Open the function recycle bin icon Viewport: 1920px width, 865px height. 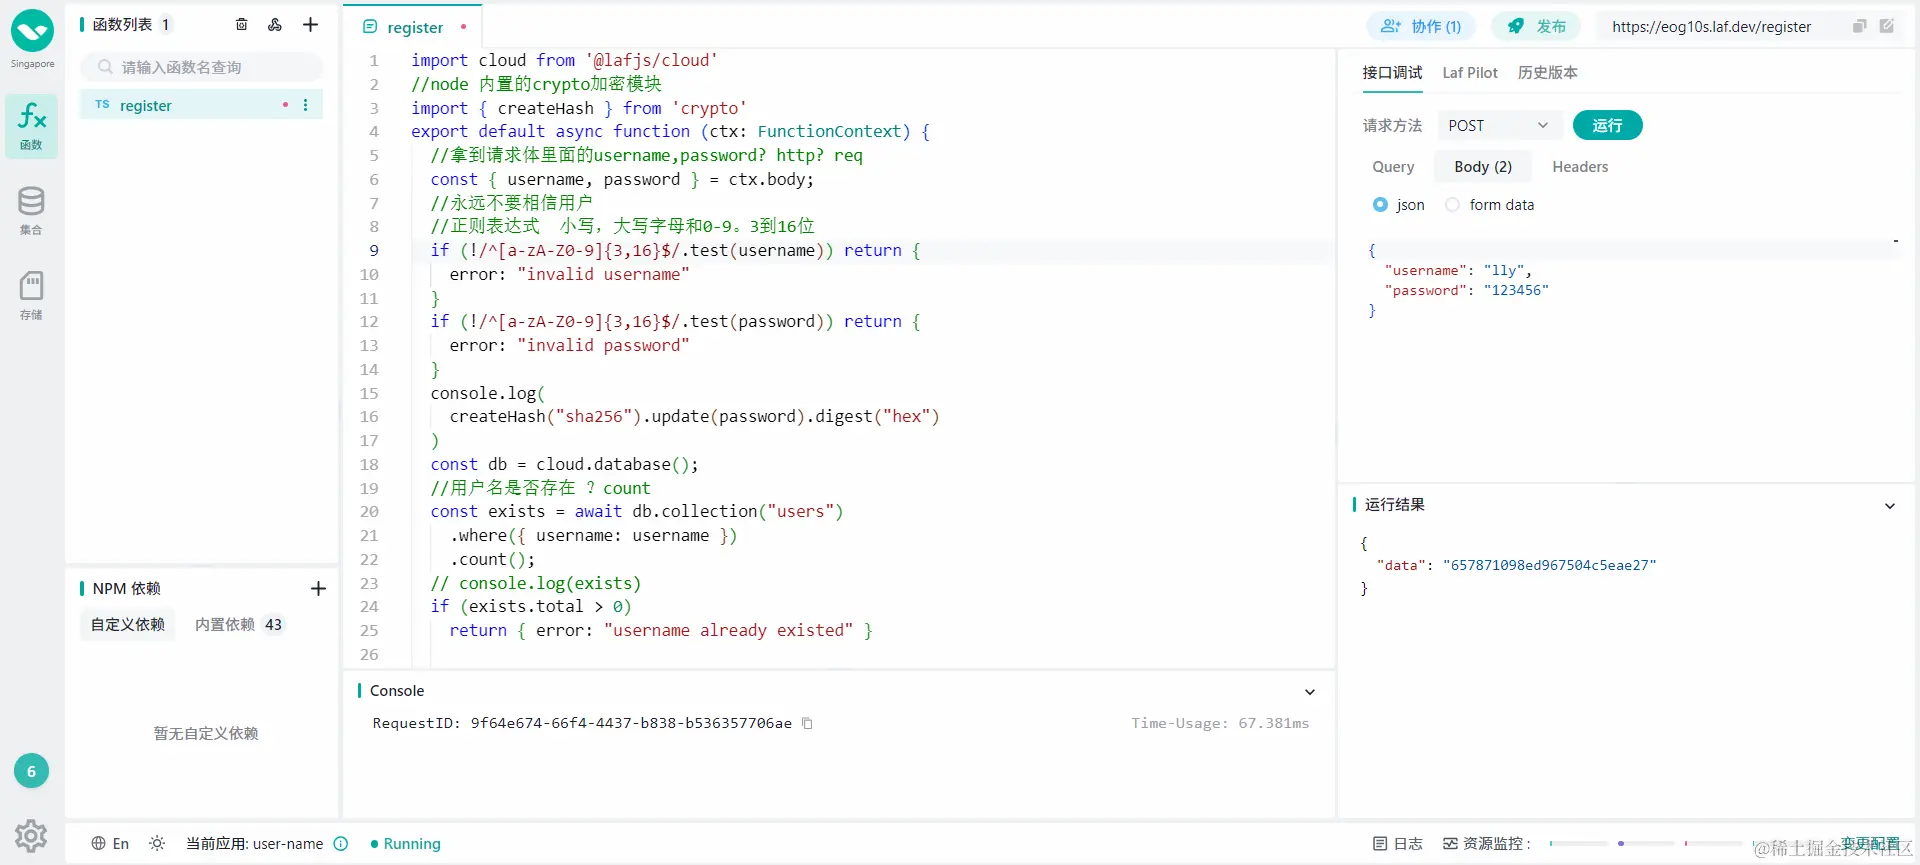(x=241, y=24)
